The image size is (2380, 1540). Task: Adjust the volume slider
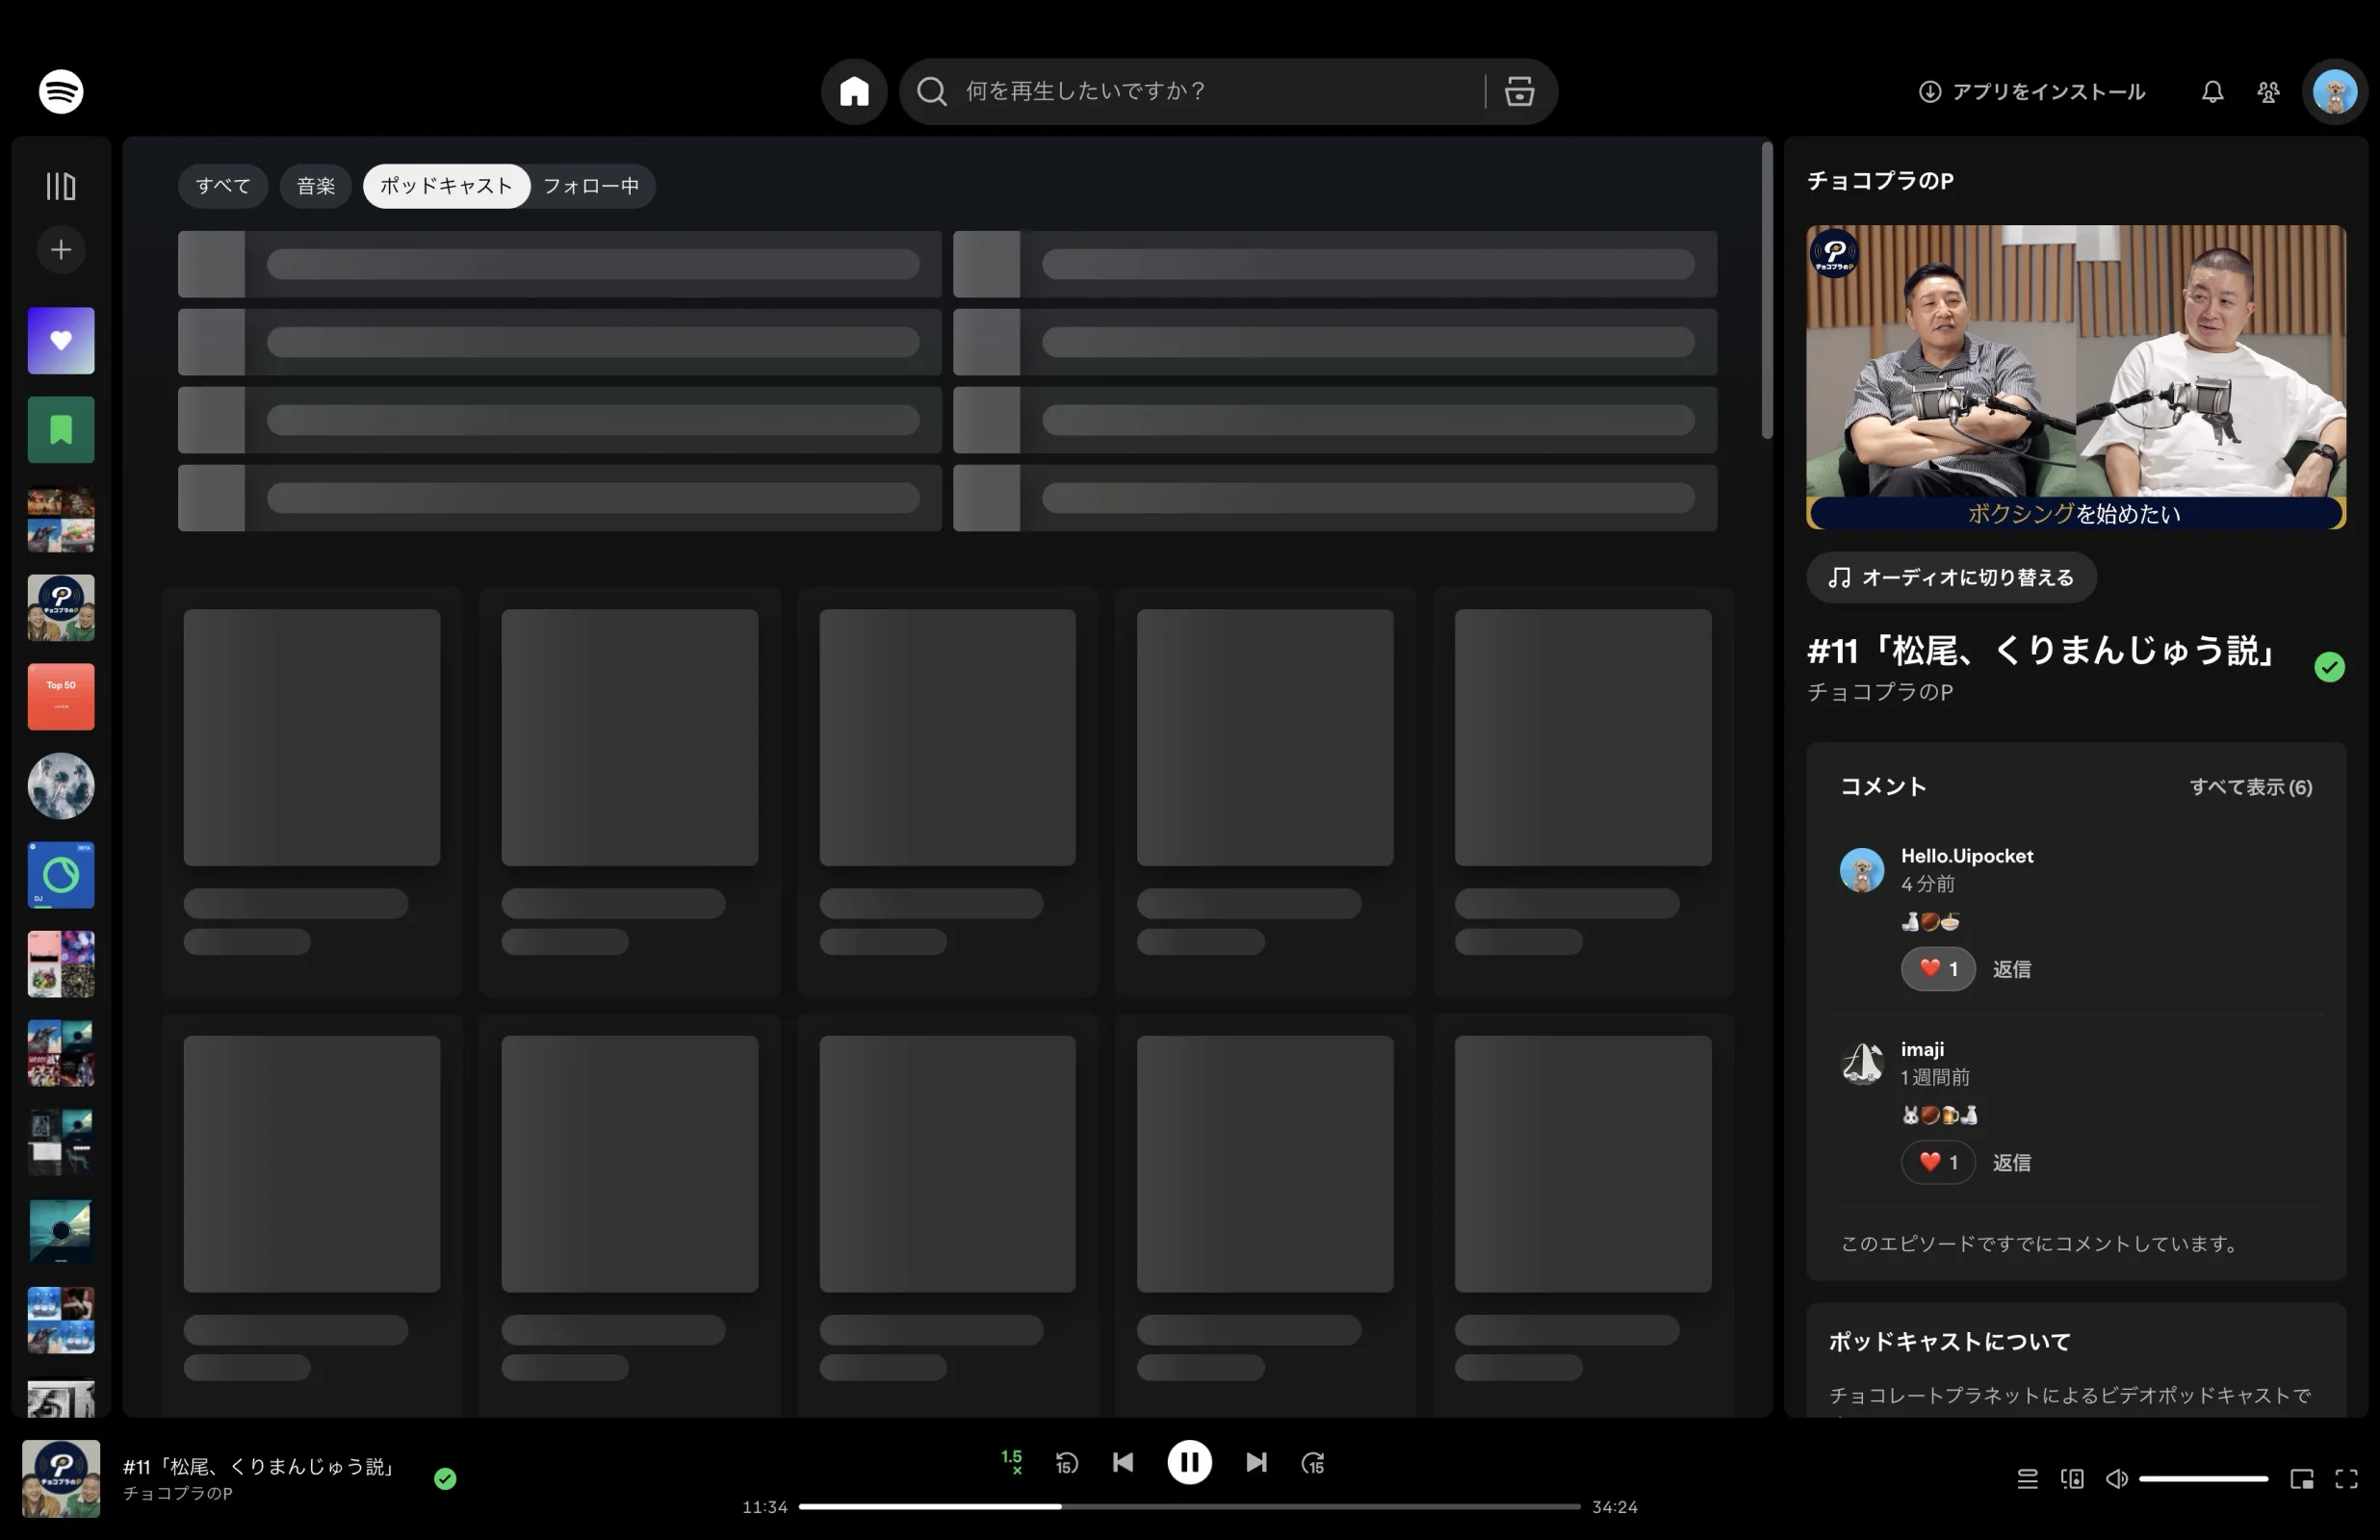[x=2203, y=1479]
